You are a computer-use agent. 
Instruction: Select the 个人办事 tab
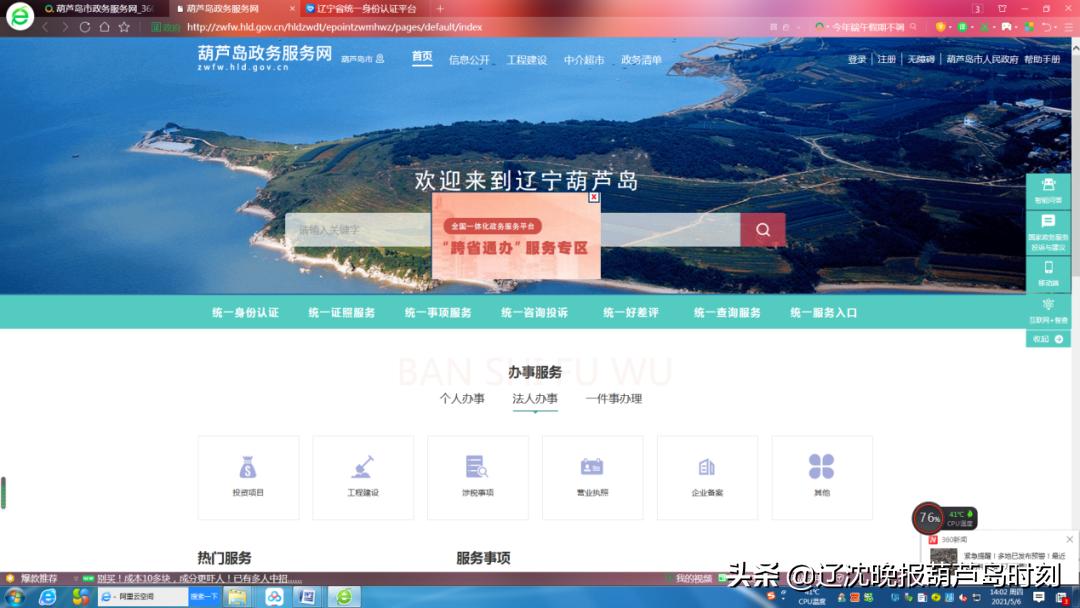[462, 399]
